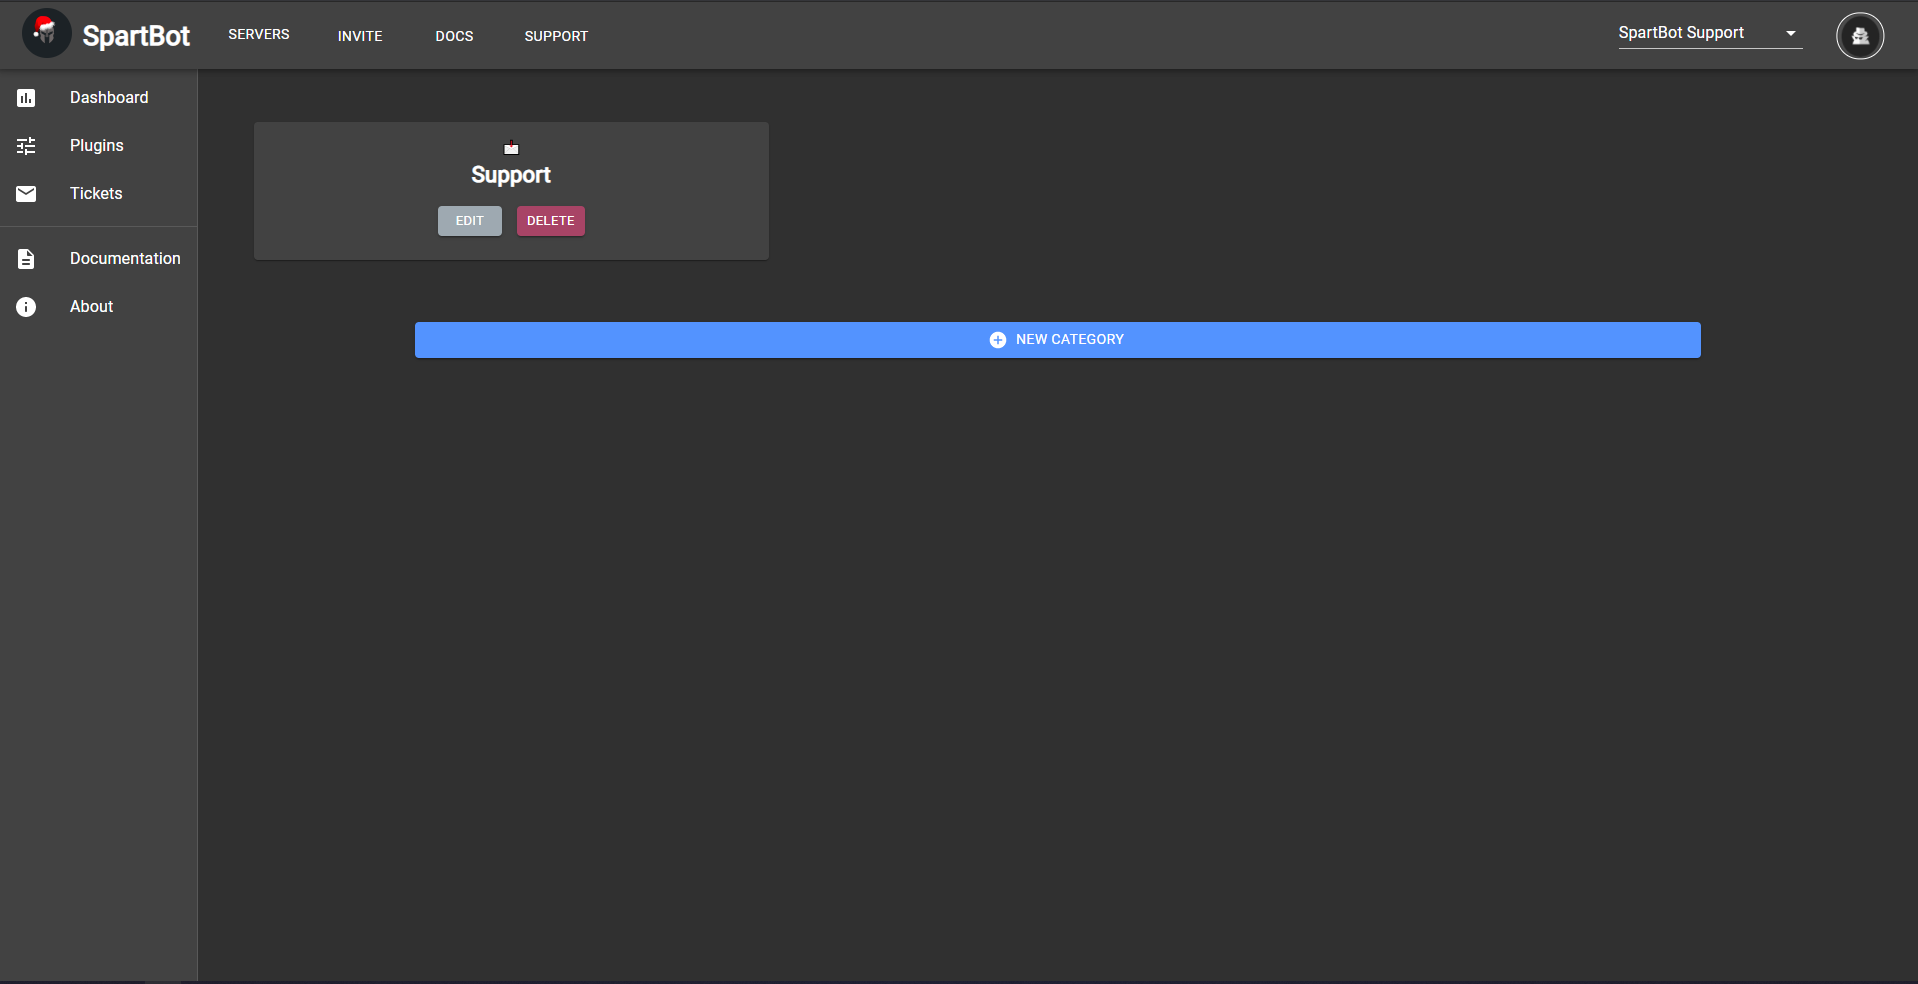Click the SpartBot brand name text

point(136,36)
